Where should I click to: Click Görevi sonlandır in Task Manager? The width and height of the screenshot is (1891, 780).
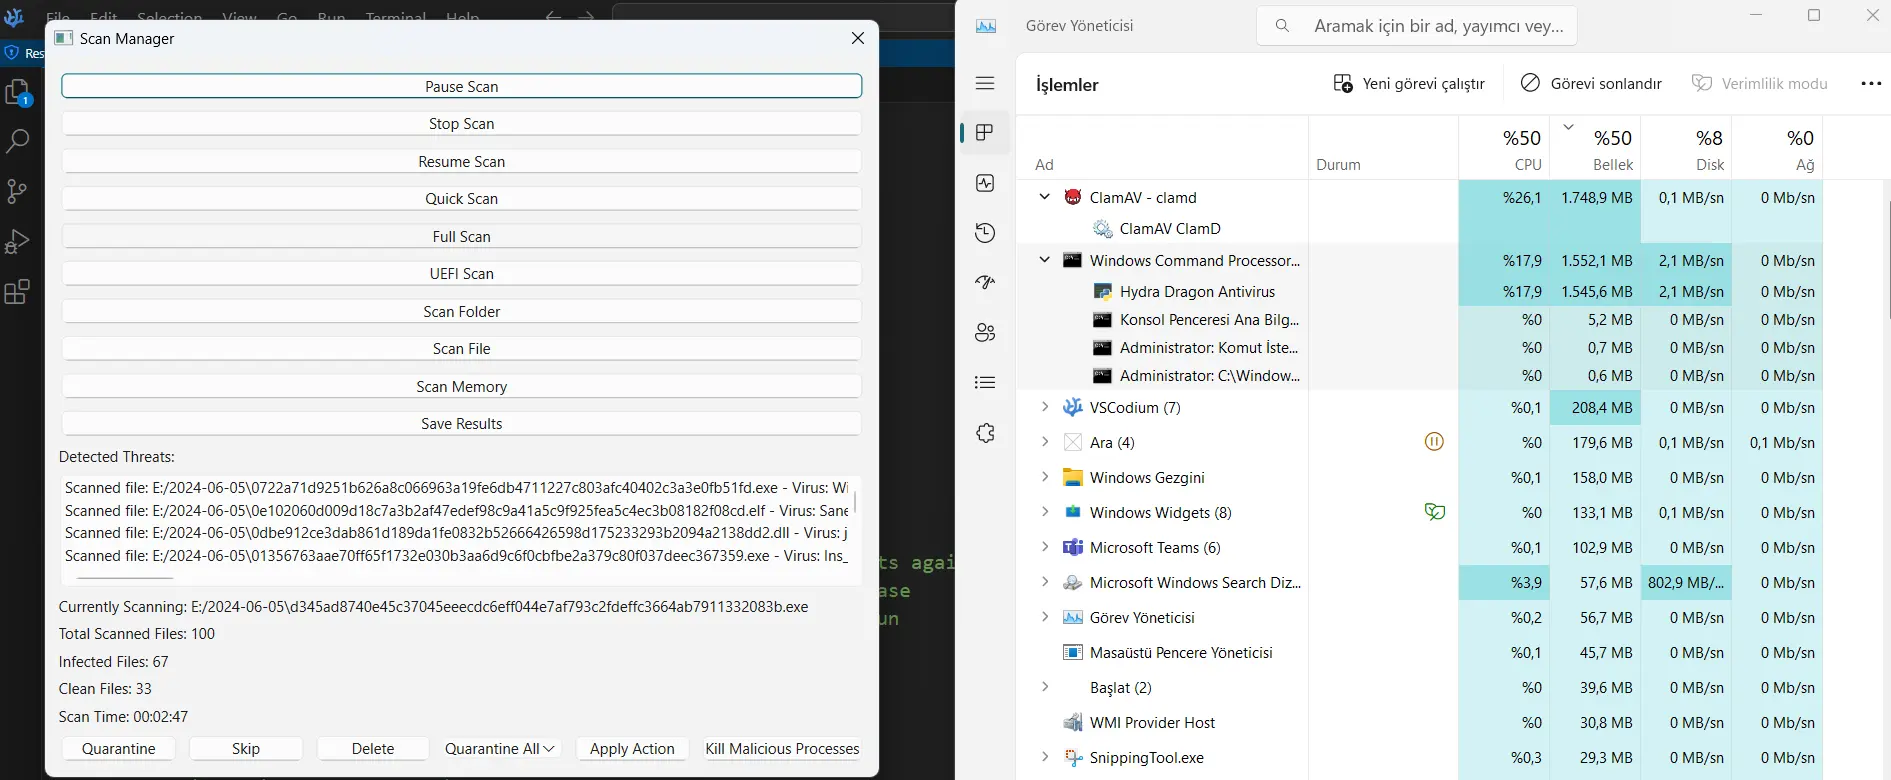1591,84
